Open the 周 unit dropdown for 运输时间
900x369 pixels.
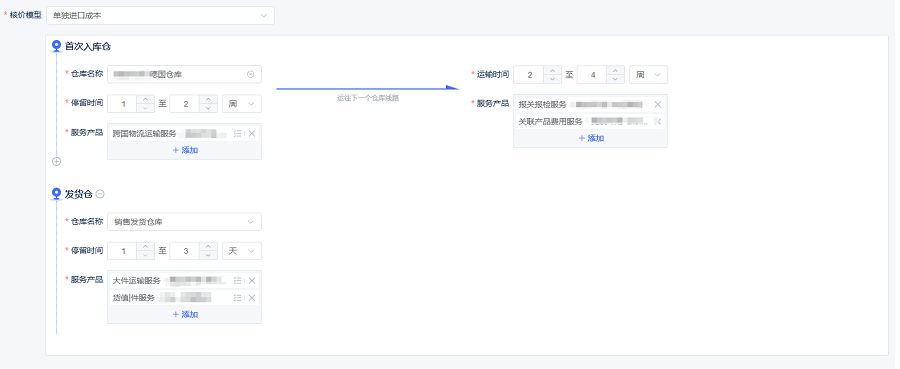tap(649, 75)
